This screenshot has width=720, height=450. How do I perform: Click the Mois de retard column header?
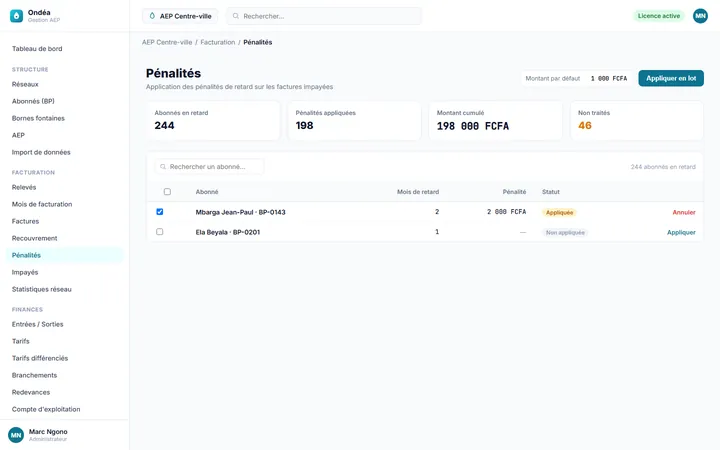click(418, 192)
